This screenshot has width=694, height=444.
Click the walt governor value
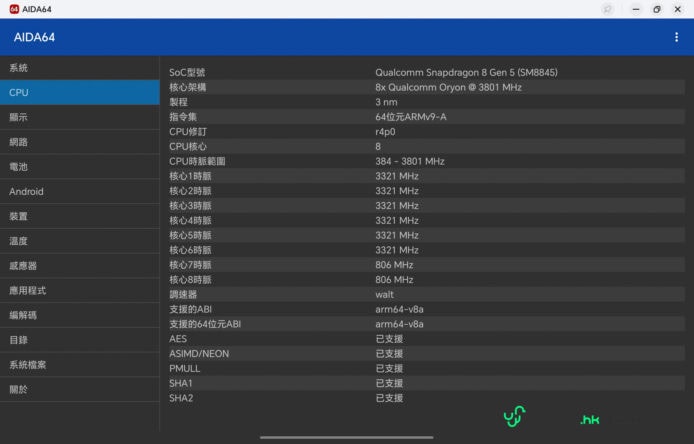[x=385, y=294]
